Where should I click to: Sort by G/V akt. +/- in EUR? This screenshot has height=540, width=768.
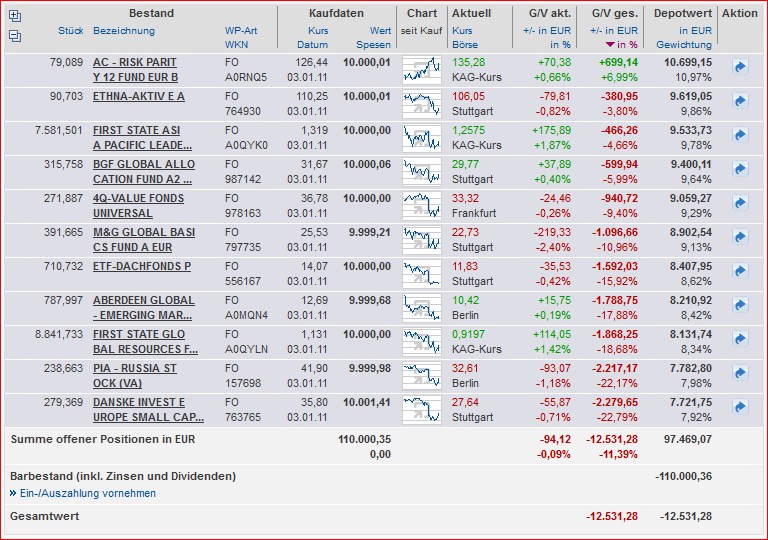pos(547,31)
